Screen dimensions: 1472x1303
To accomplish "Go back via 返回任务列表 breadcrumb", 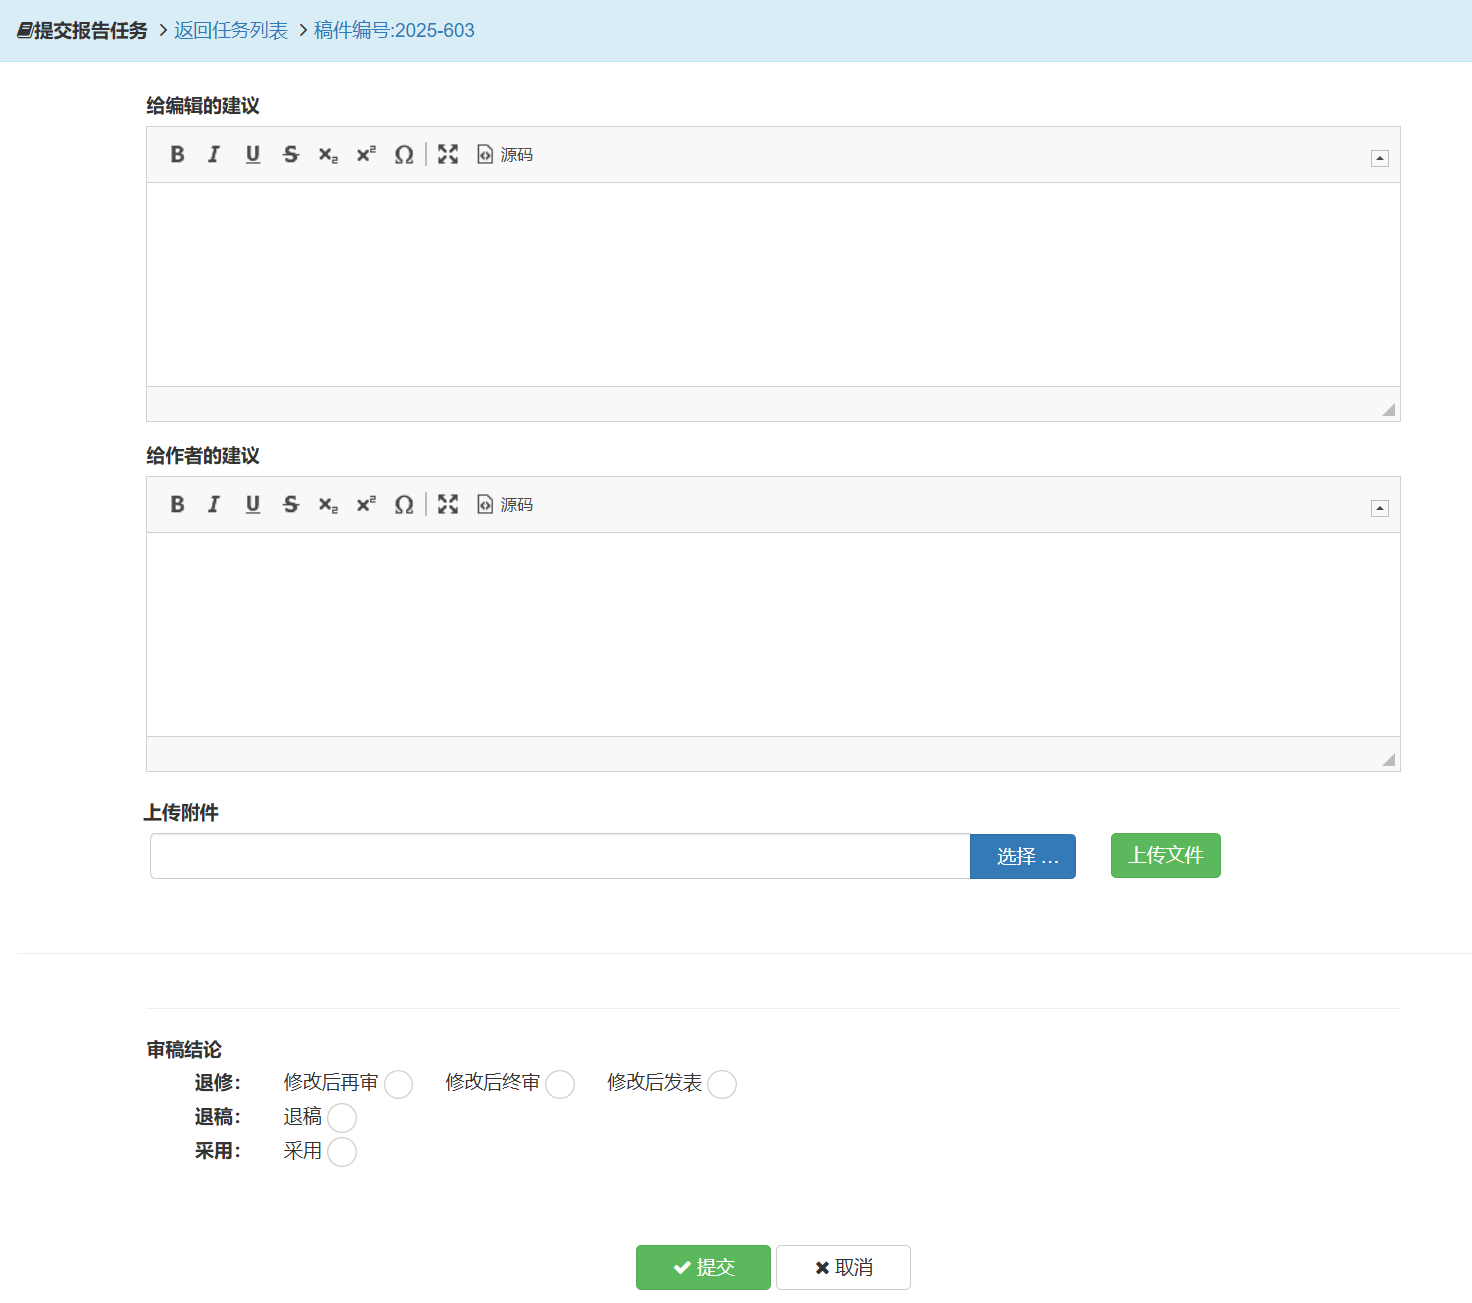I will click(x=231, y=30).
